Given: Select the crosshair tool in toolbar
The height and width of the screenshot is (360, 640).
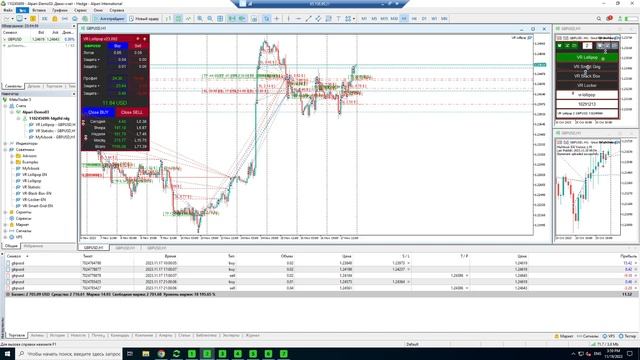Looking at the screenshot, I should [277, 18].
